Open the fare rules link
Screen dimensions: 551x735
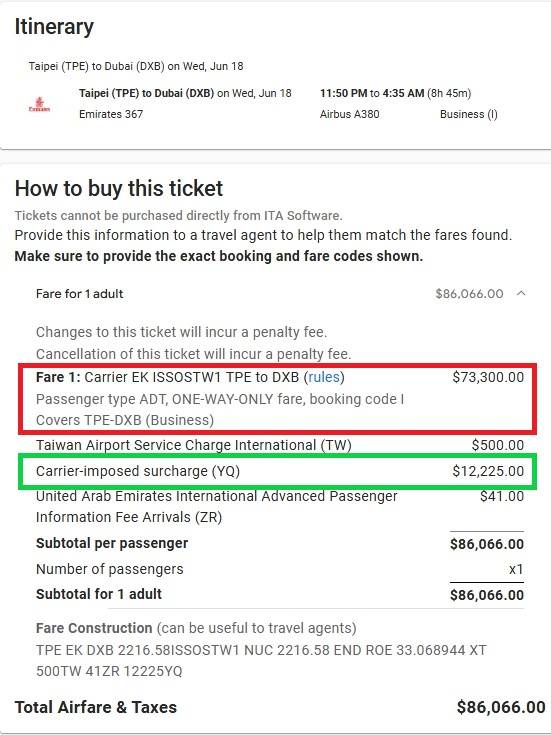coord(324,377)
